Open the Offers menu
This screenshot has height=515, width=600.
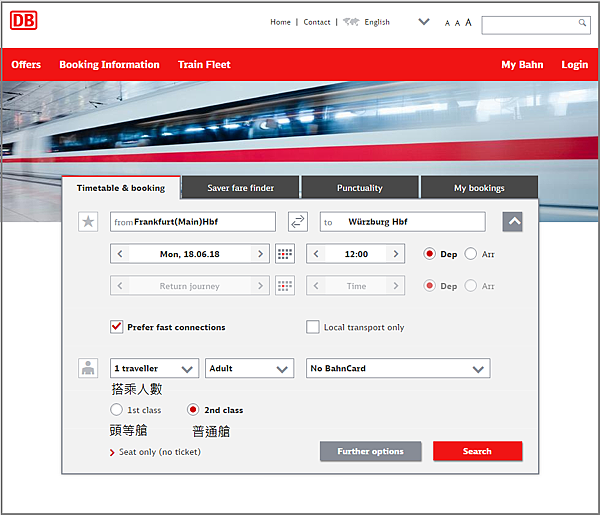click(x=26, y=65)
